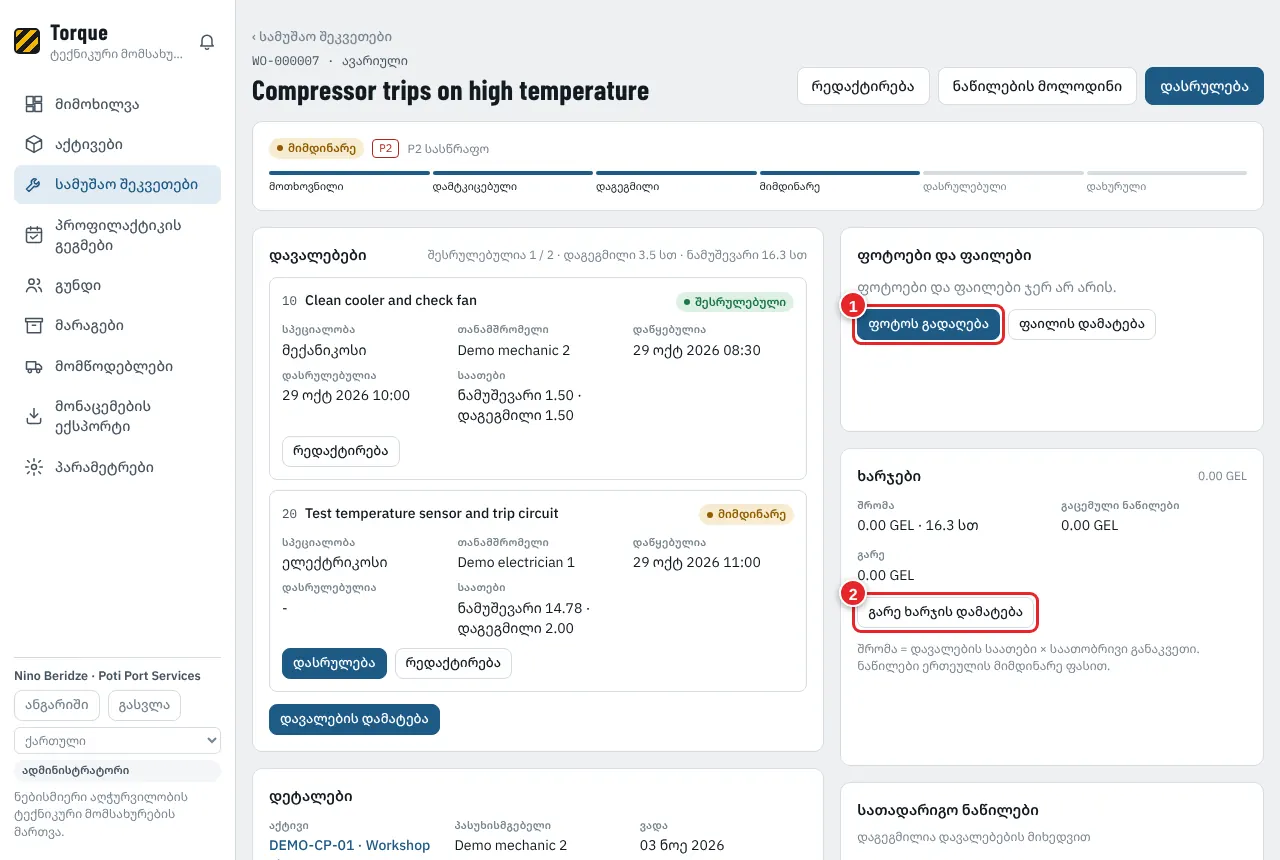This screenshot has width=1280, height=860.
Task: Go to მიმოხილვა in sidebar
Action: click(117, 104)
